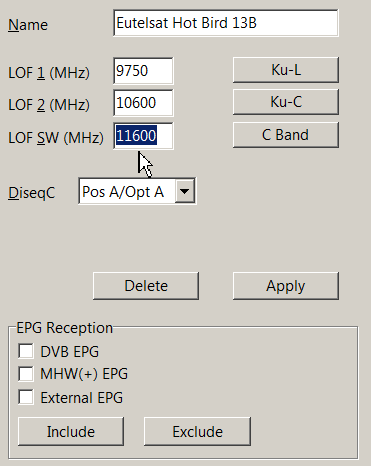Screen dimensions: 371x466
Task: Choose the C Band preset
Action: point(286,135)
